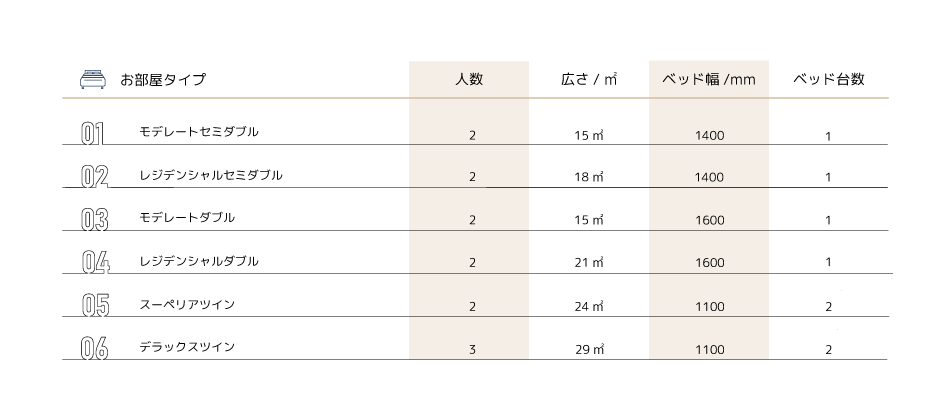Click the 06 outlined number icon

tap(95, 348)
